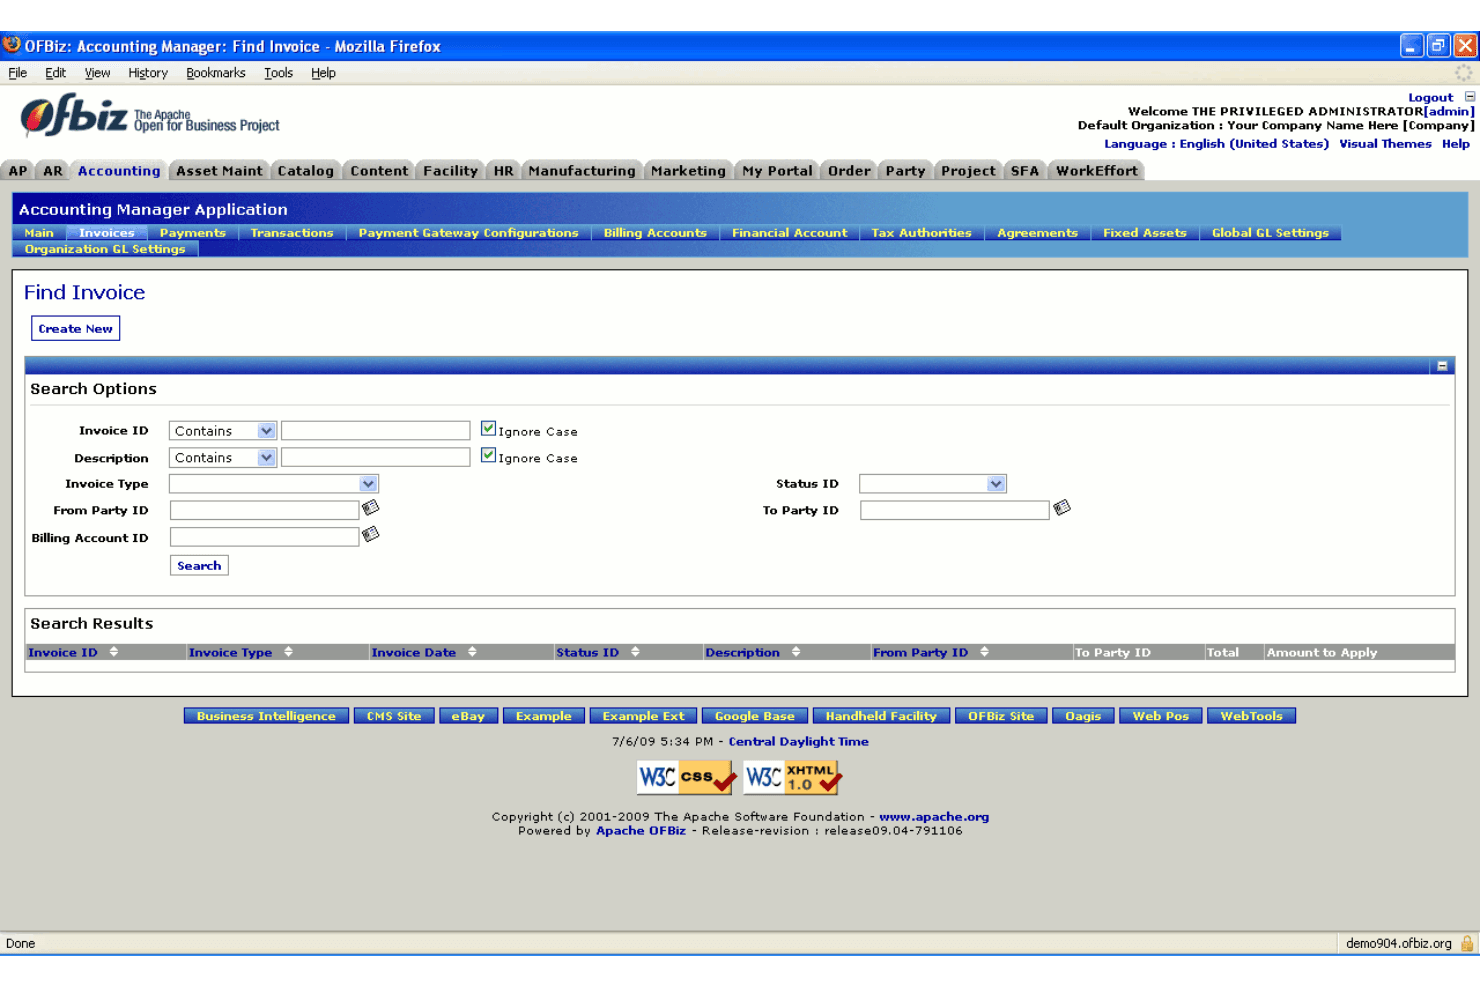Viewport: 1480px width, 987px height.
Task: Collapse the header using icon beside Logout
Action: coord(1470,97)
